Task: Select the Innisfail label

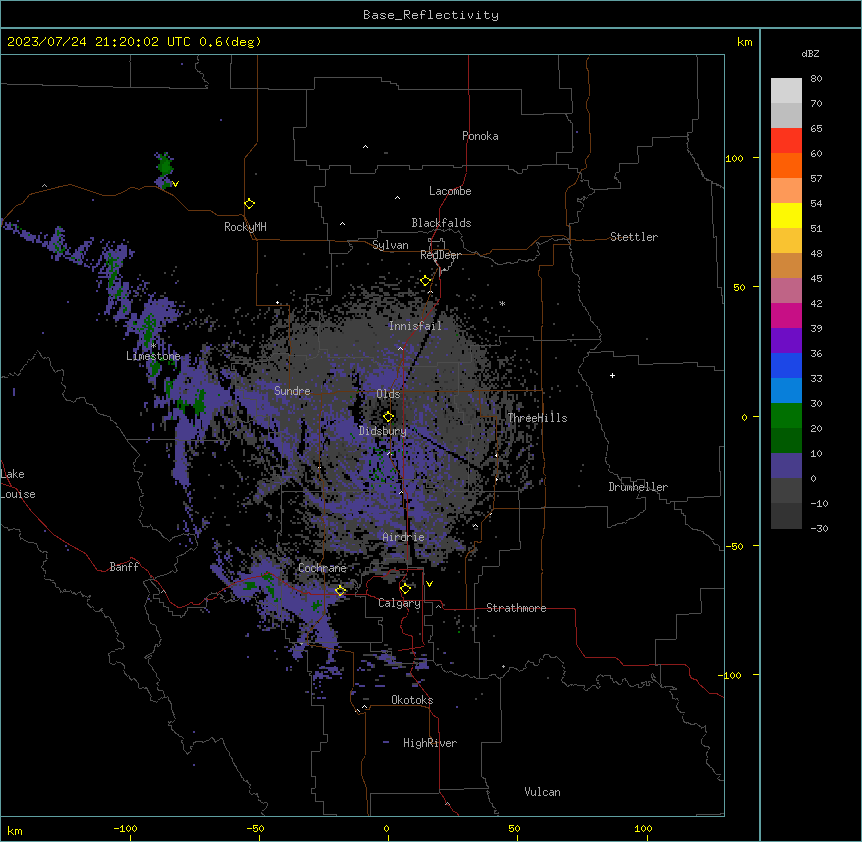Action: pyautogui.click(x=415, y=326)
